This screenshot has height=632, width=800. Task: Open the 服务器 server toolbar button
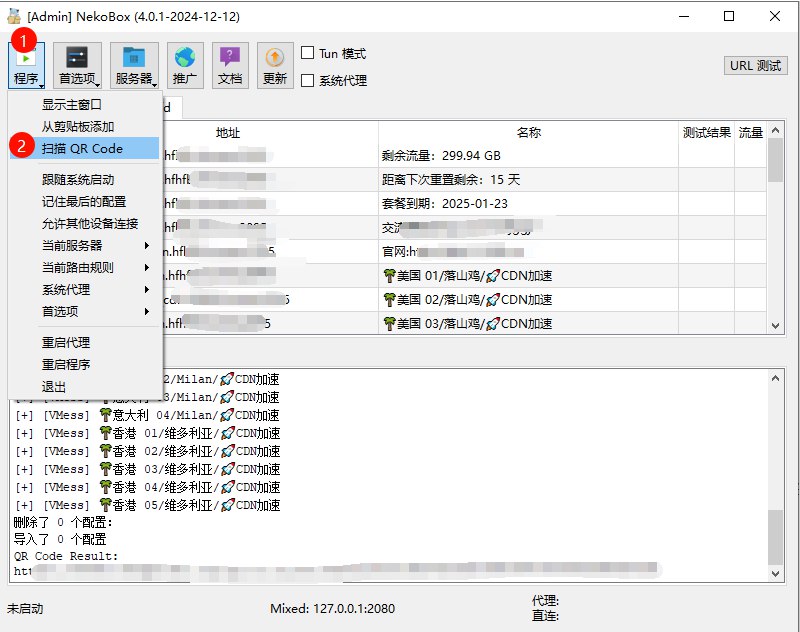tap(134, 66)
